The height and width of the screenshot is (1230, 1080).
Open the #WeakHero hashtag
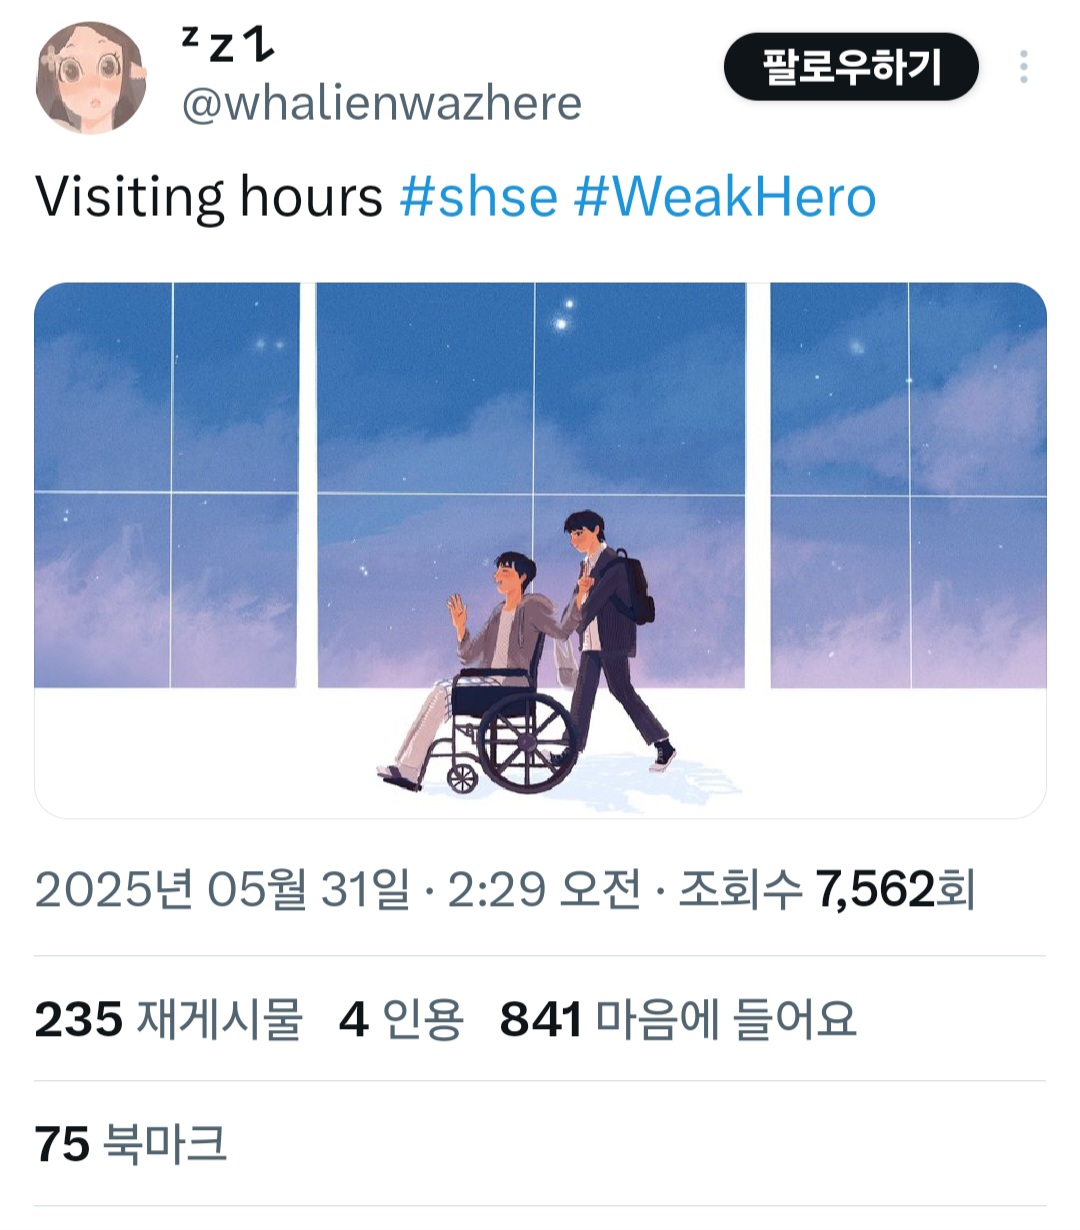tap(725, 196)
